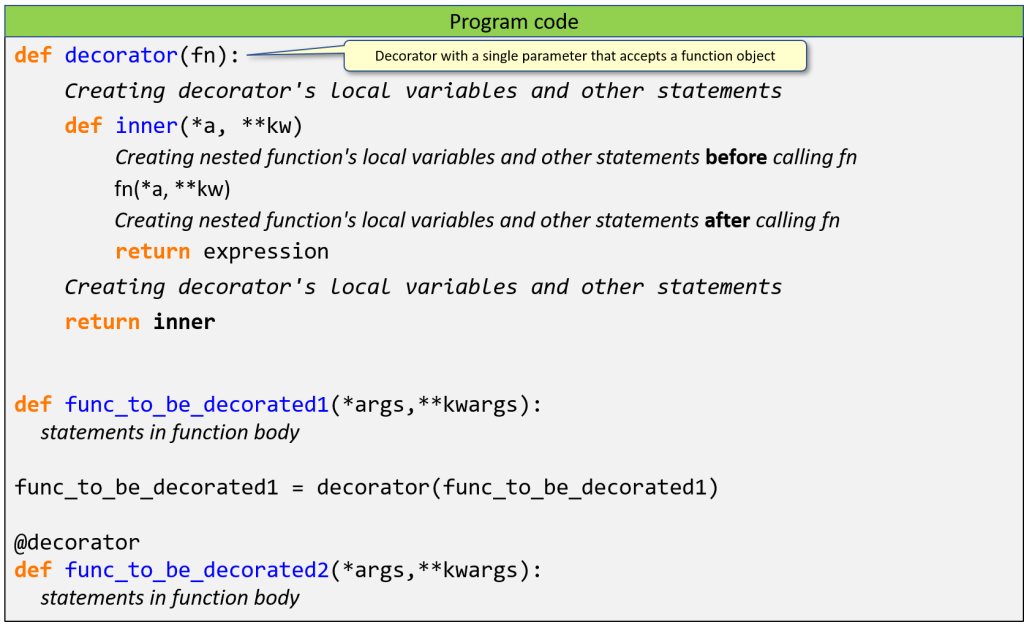Click the func_to_be_decorated1 name in its def line
The image size is (1024, 625).
196,405
